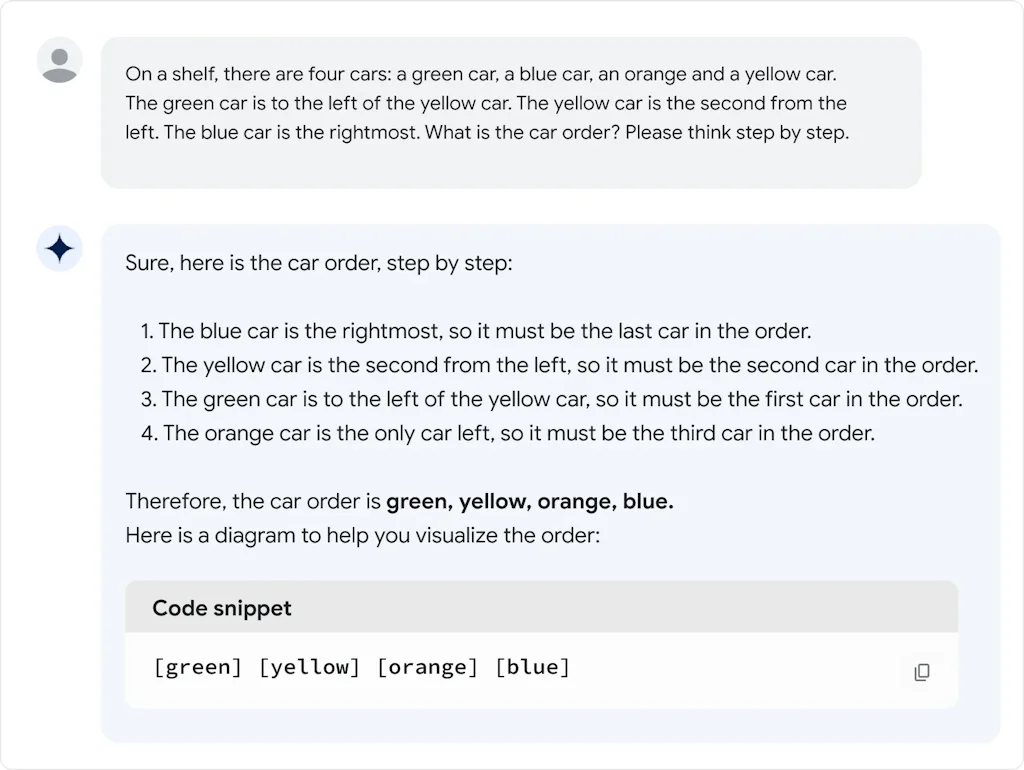Click the word [green] in the code block
This screenshot has height=770, width=1024.
point(198,667)
